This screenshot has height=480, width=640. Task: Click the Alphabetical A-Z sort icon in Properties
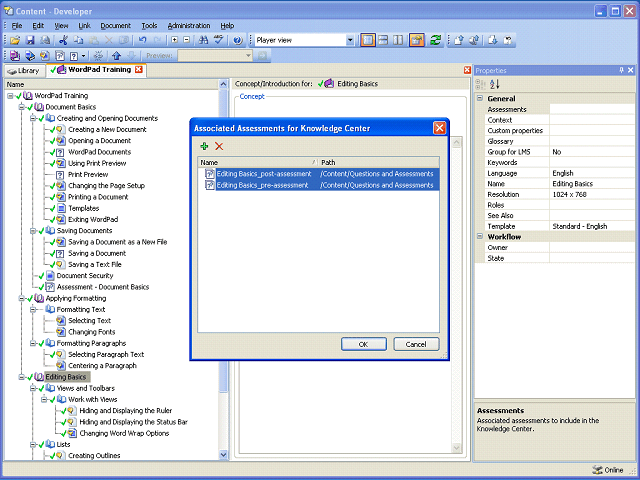495,84
